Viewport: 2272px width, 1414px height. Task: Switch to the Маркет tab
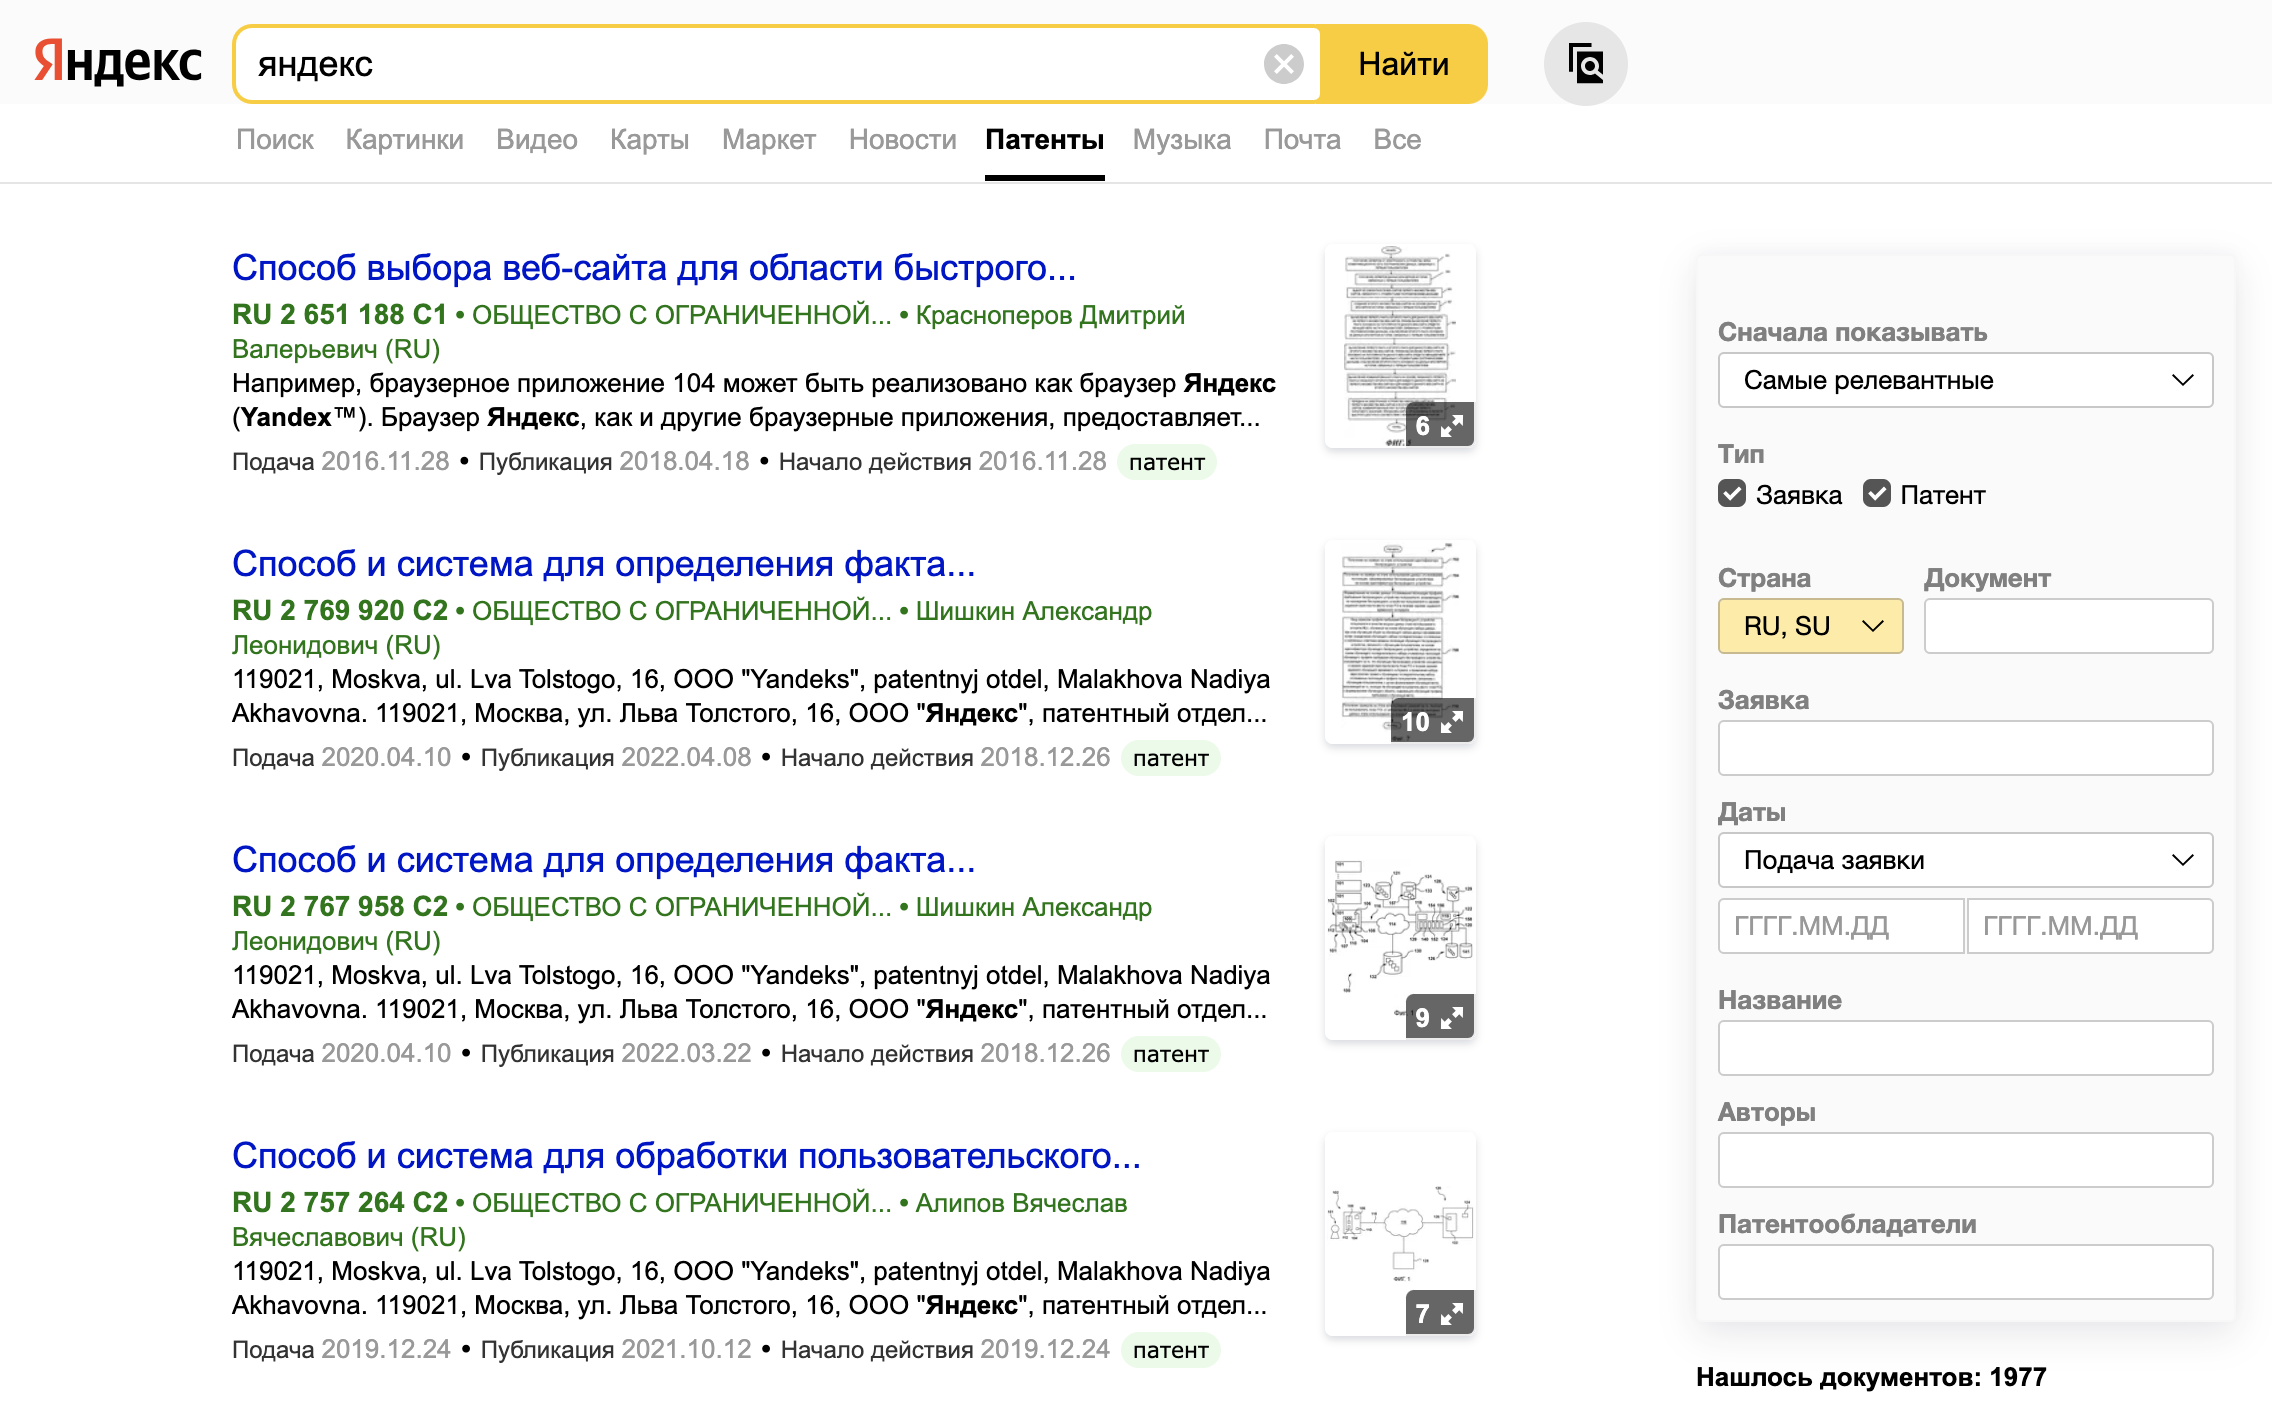coord(769,139)
